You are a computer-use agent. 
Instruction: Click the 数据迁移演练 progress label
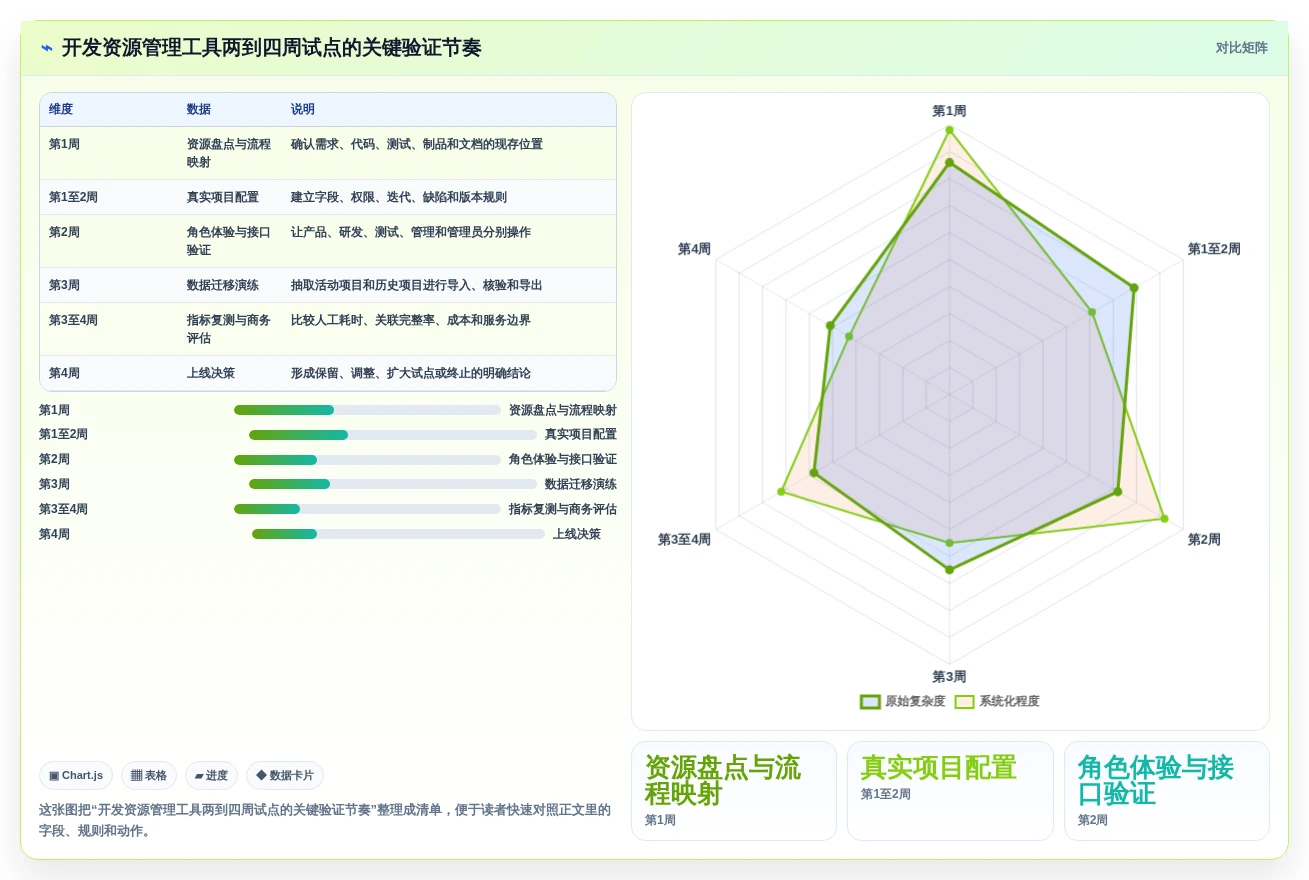580,484
